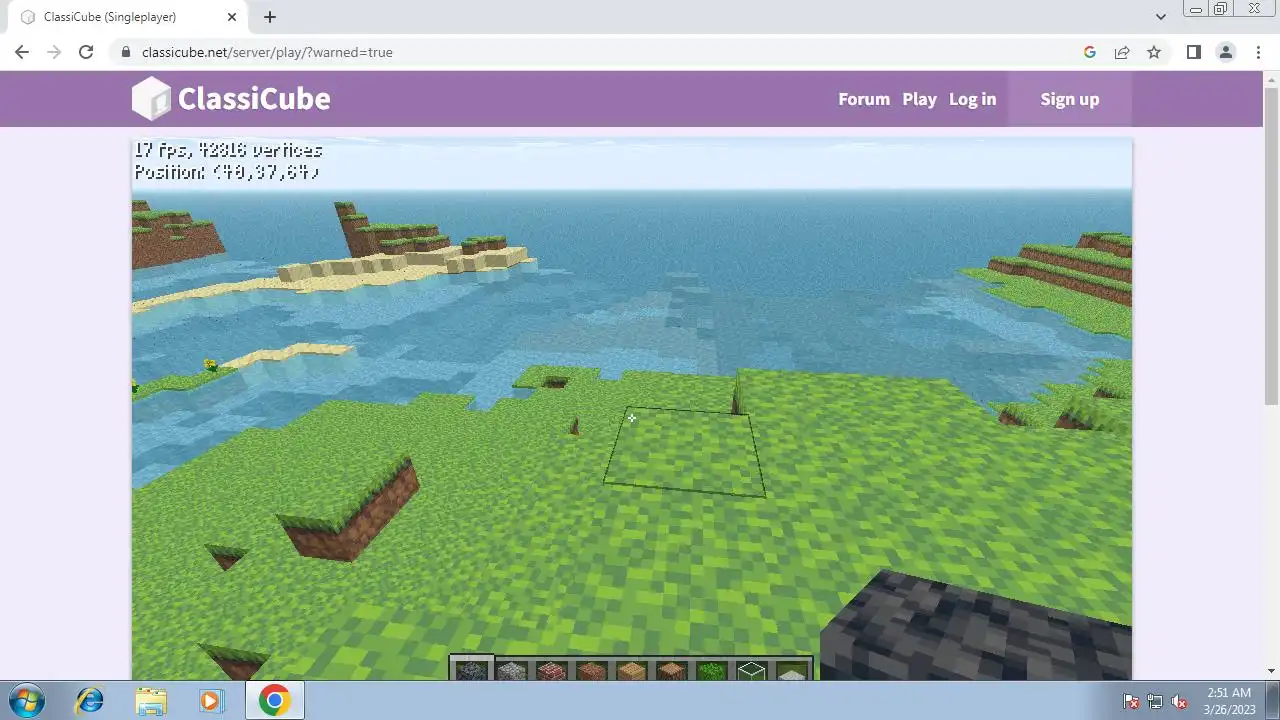The height and width of the screenshot is (720, 1280).
Task: Switch to ClassiCube (Singleplayer) tab
Action: [x=128, y=17]
